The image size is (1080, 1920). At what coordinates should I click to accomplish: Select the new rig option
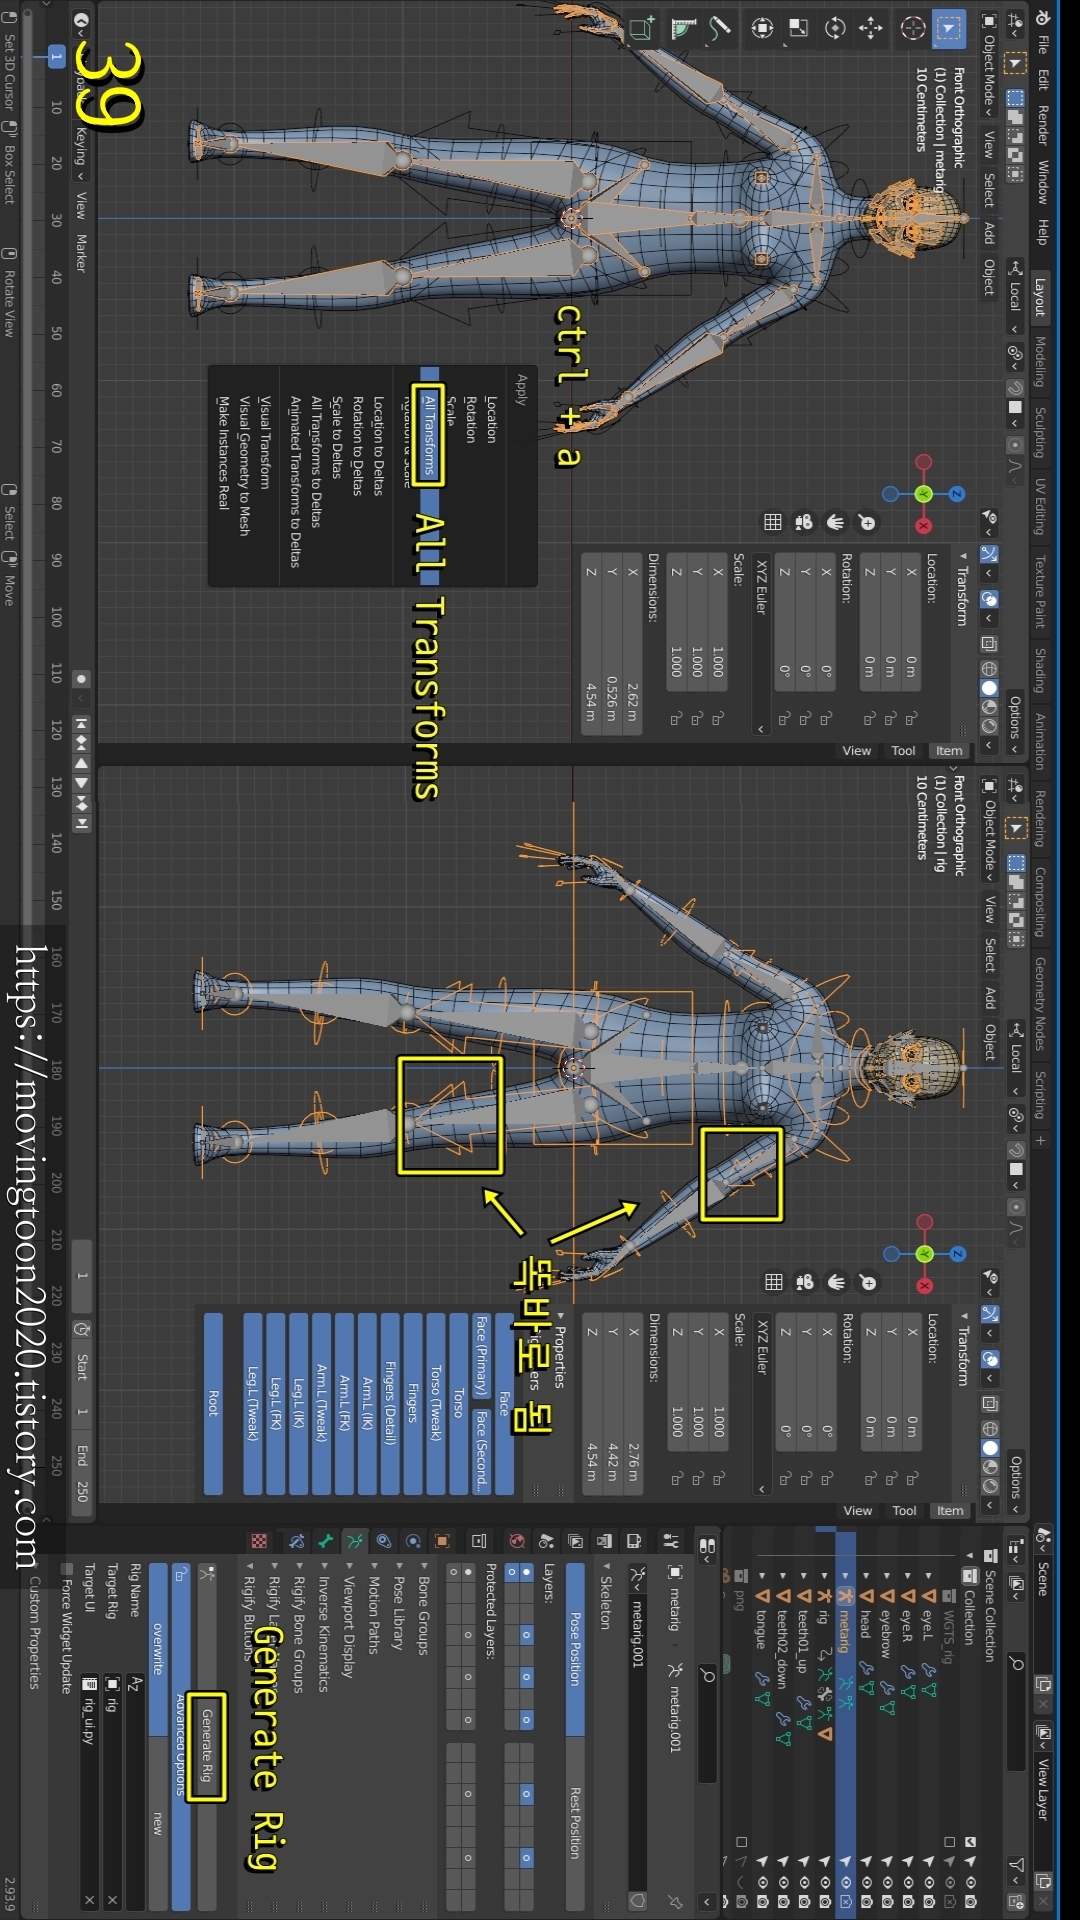(158, 1823)
